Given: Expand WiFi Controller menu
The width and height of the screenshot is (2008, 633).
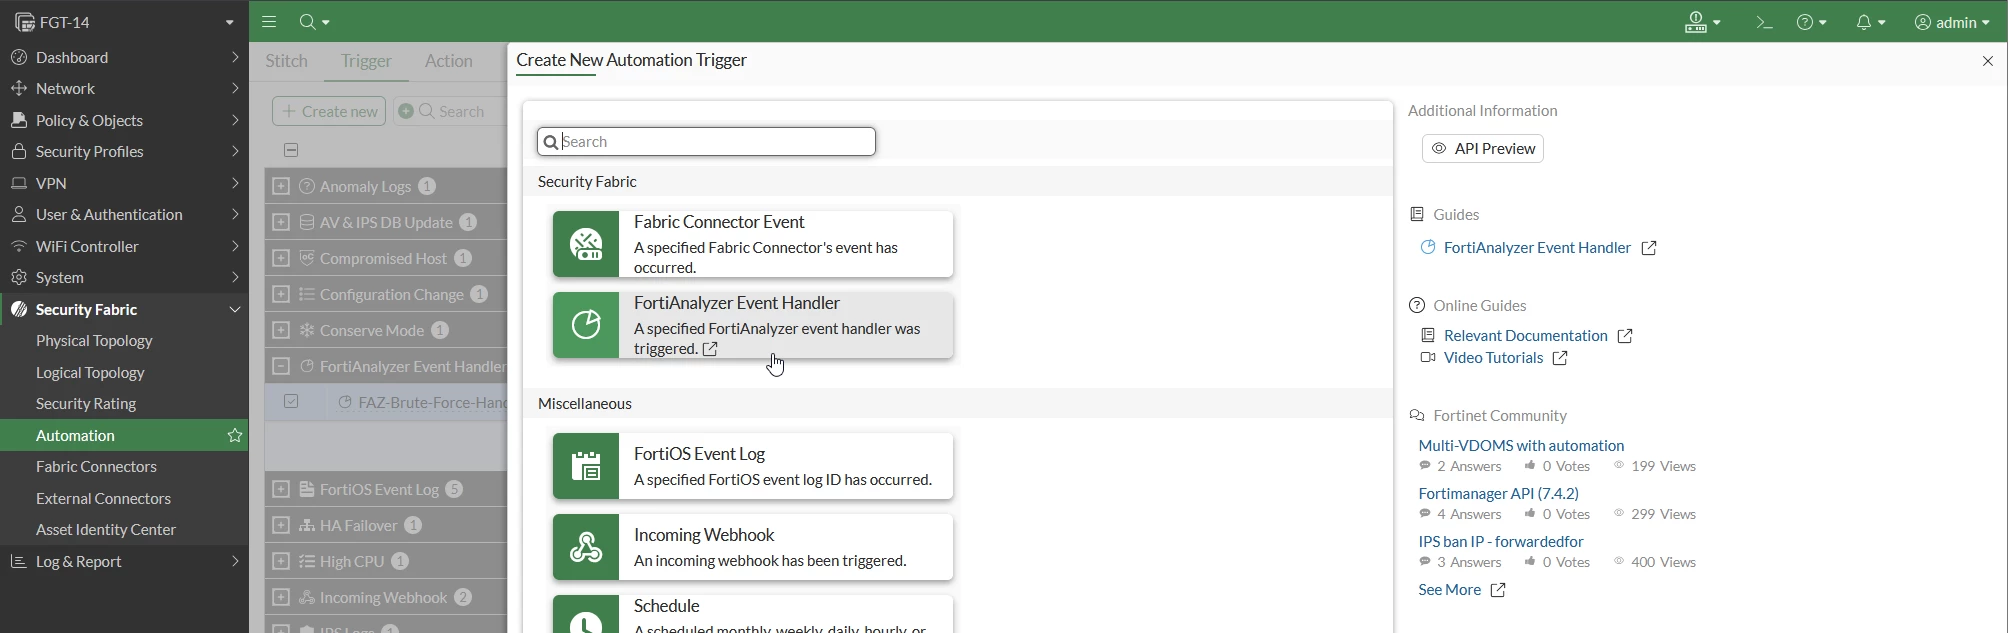Looking at the screenshot, I should pyautogui.click(x=124, y=247).
